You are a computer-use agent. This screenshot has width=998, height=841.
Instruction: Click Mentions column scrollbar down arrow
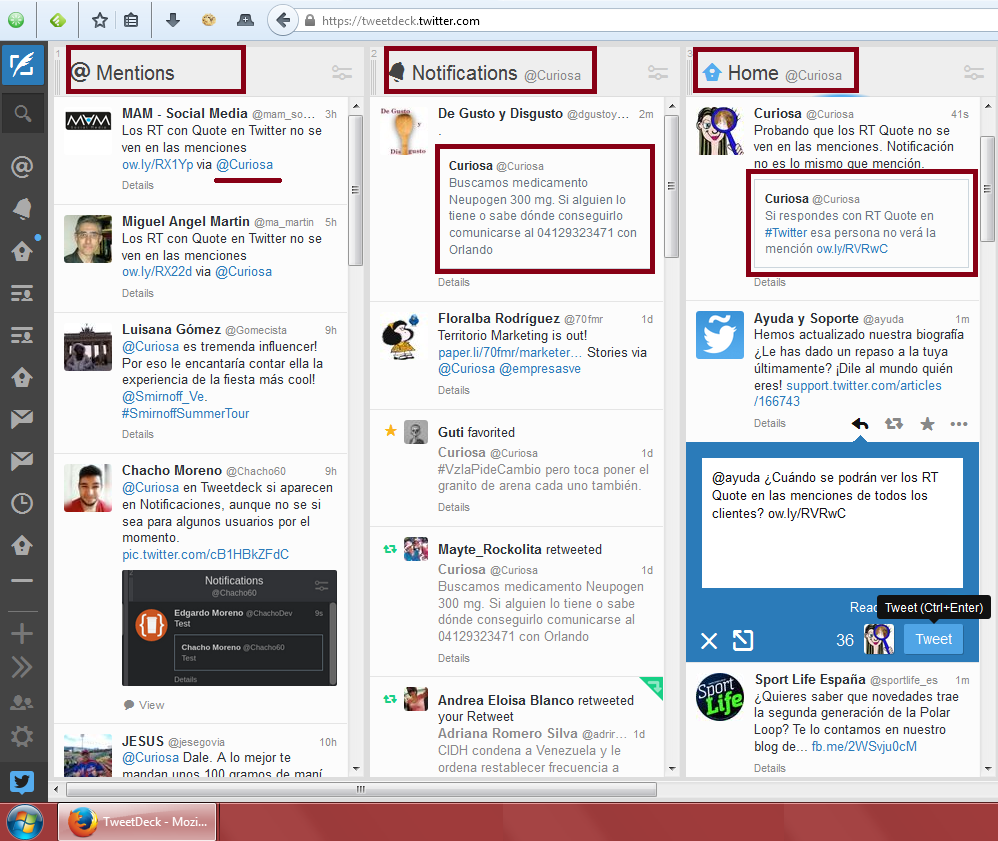click(x=356, y=768)
